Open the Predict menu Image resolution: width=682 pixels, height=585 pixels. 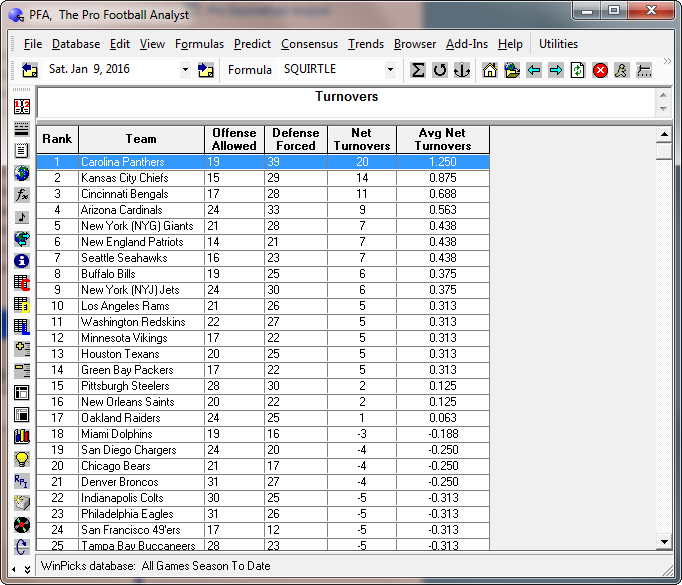(252, 44)
